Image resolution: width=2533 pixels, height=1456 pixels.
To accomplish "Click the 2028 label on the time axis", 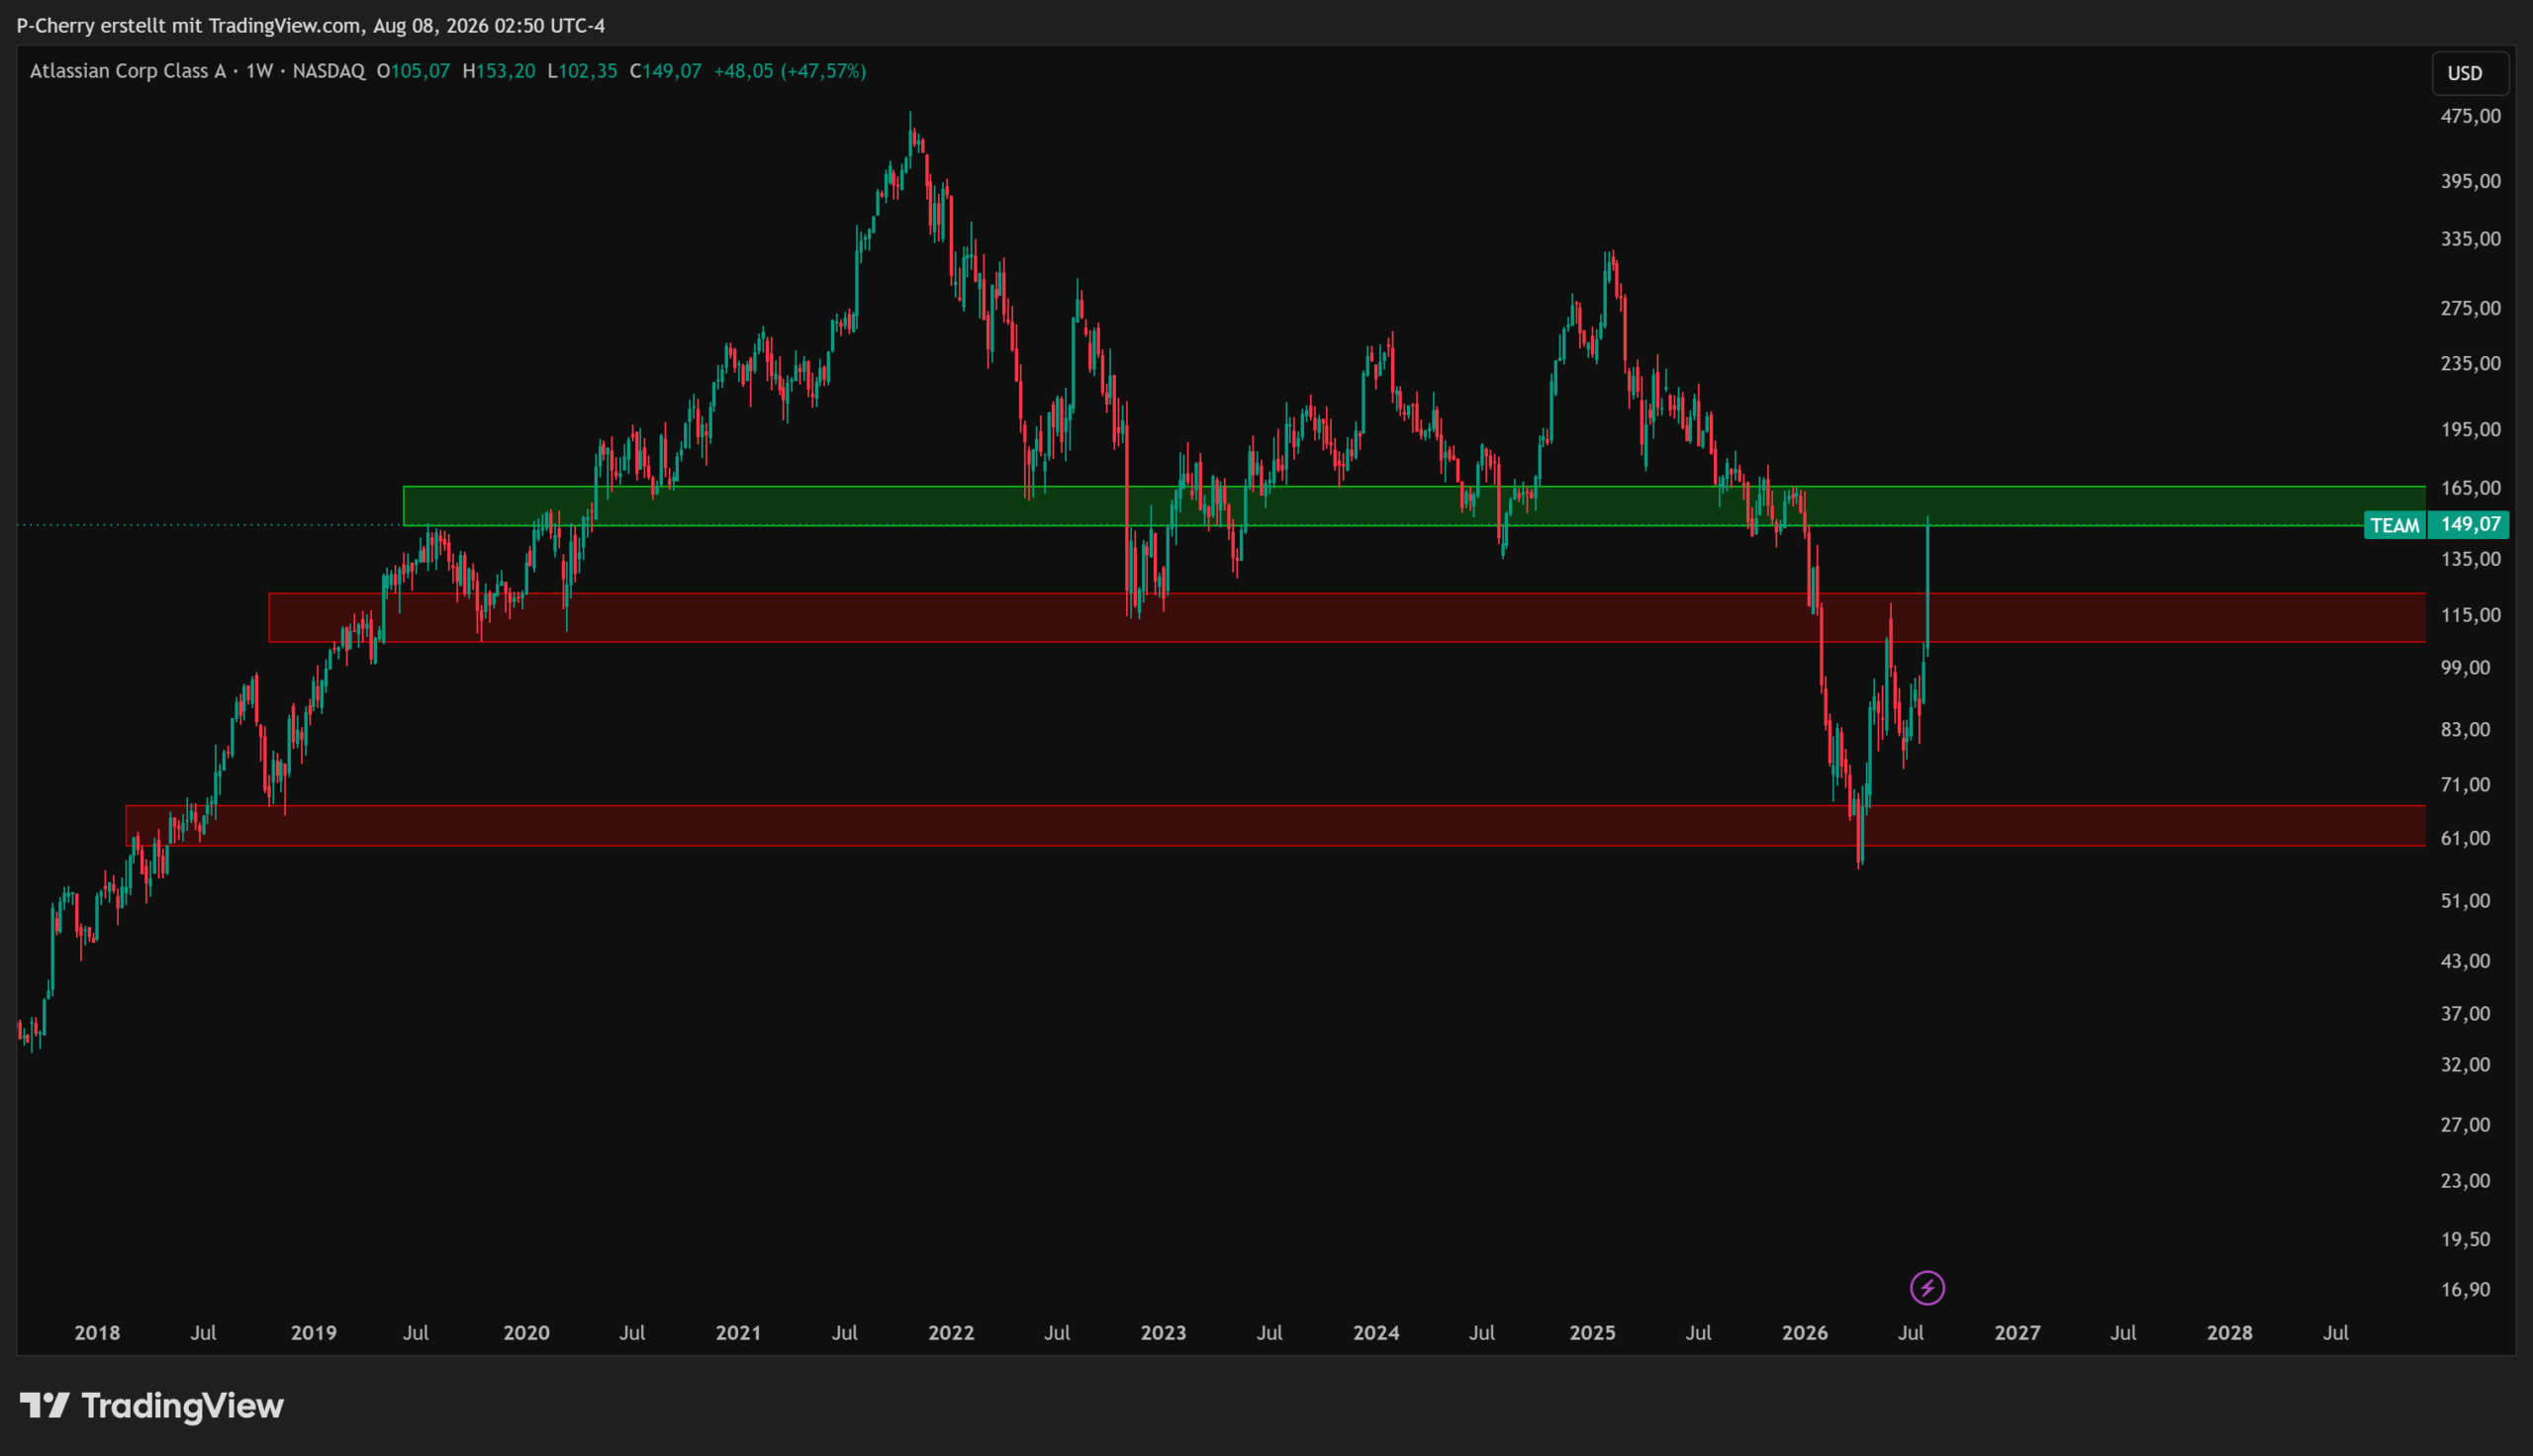I will [x=2230, y=1332].
